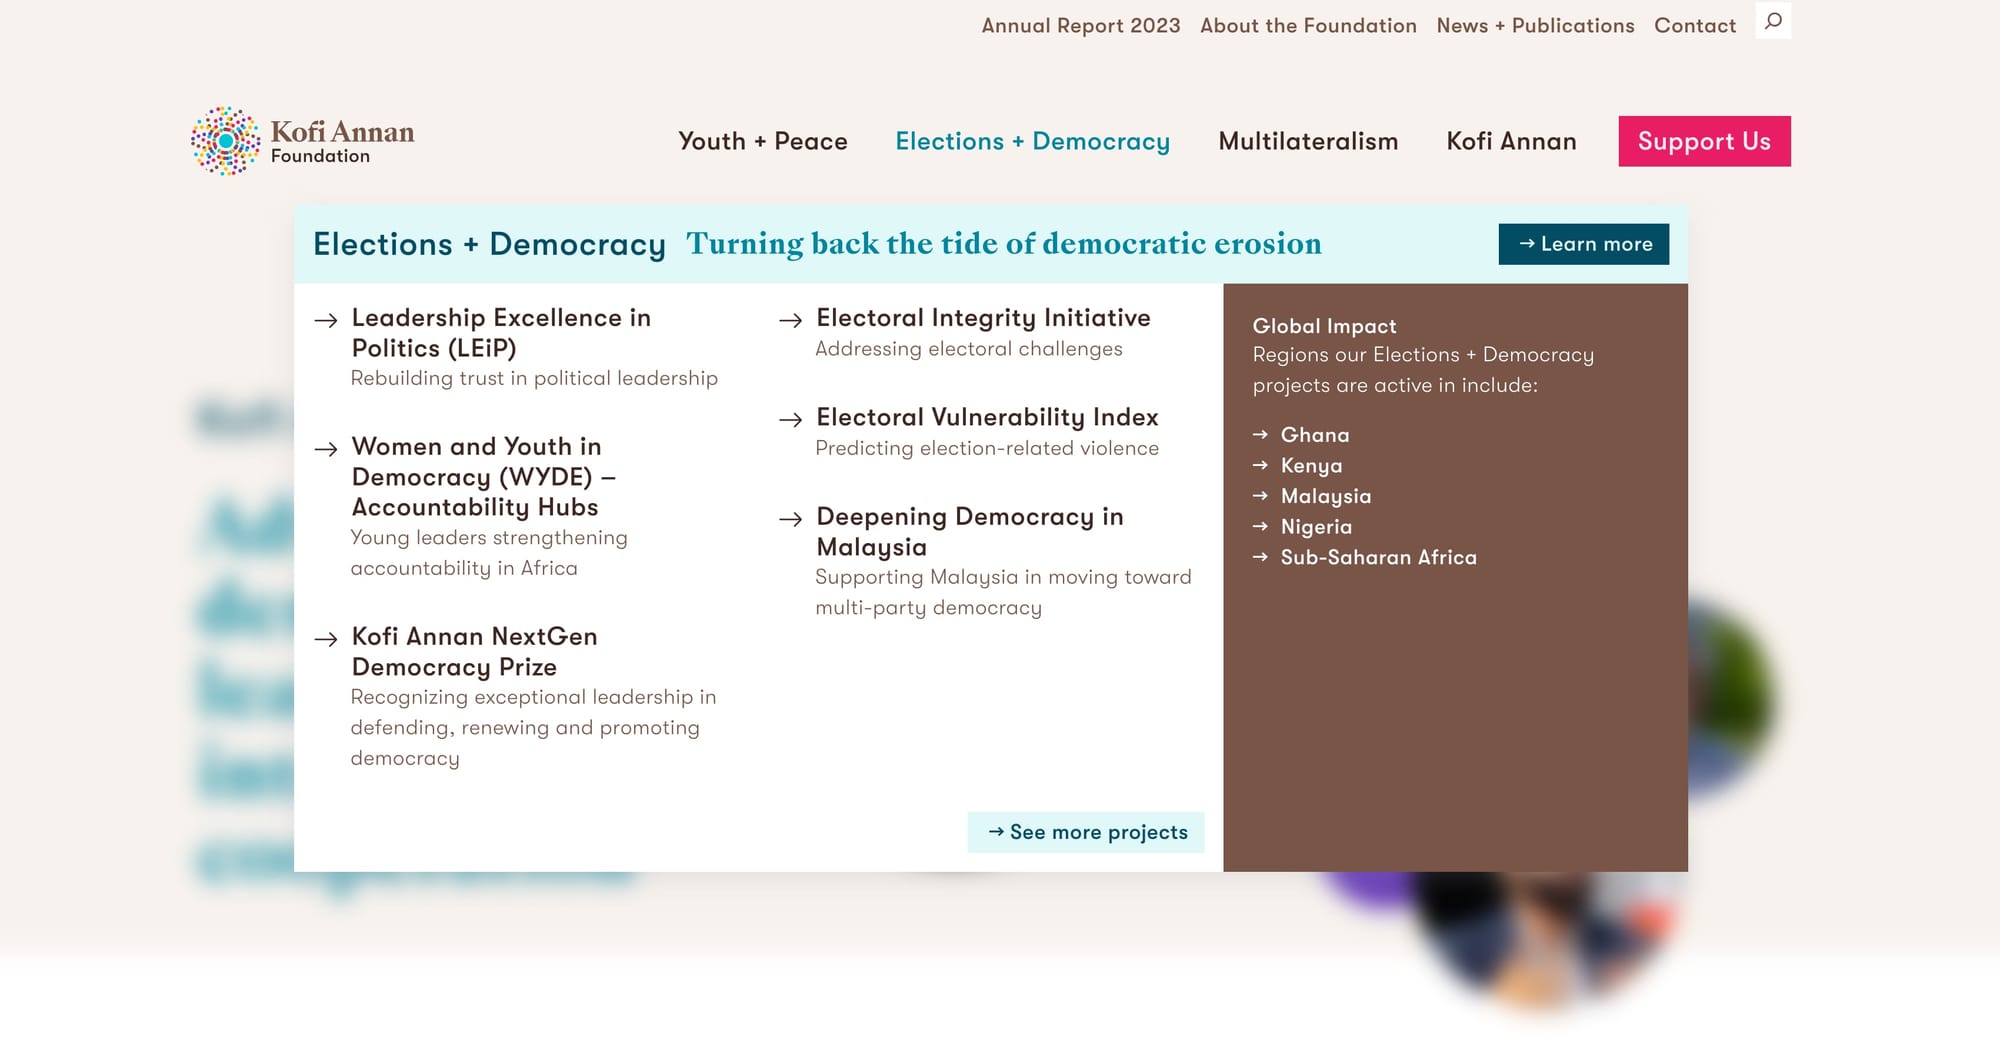Open the Kofi Annan menu

click(x=1511, y=141)
